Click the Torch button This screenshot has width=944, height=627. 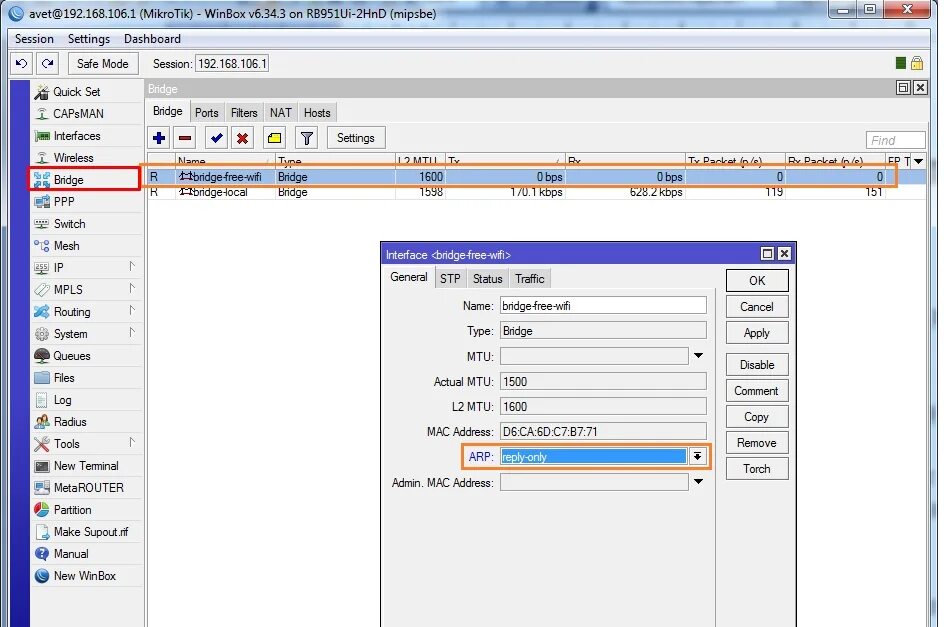point(757,469)
